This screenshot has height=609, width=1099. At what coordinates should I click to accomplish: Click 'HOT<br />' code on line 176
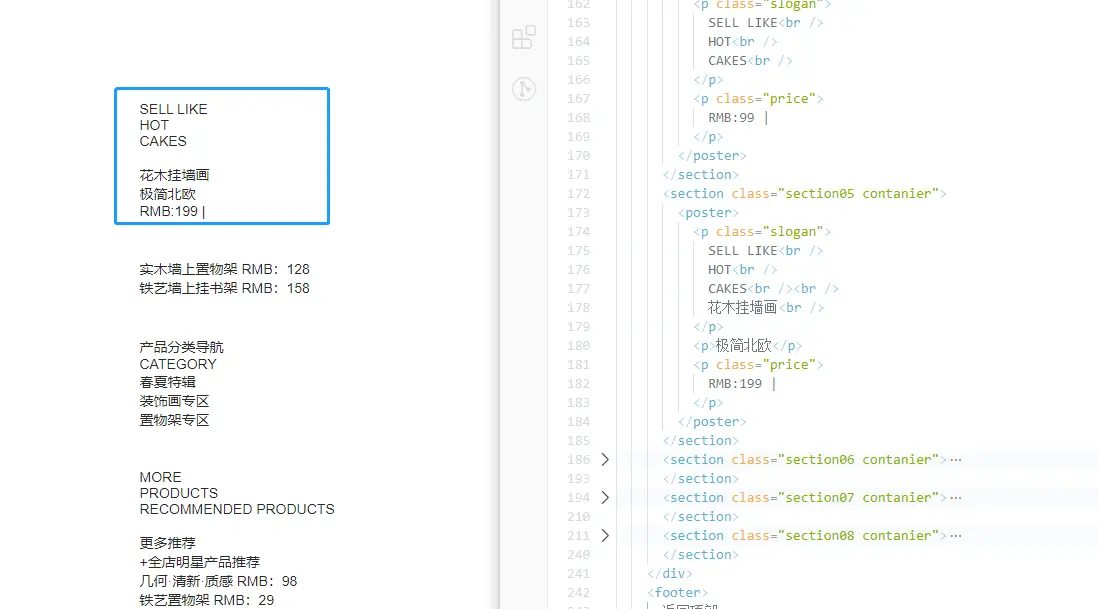tap(742, 270)
